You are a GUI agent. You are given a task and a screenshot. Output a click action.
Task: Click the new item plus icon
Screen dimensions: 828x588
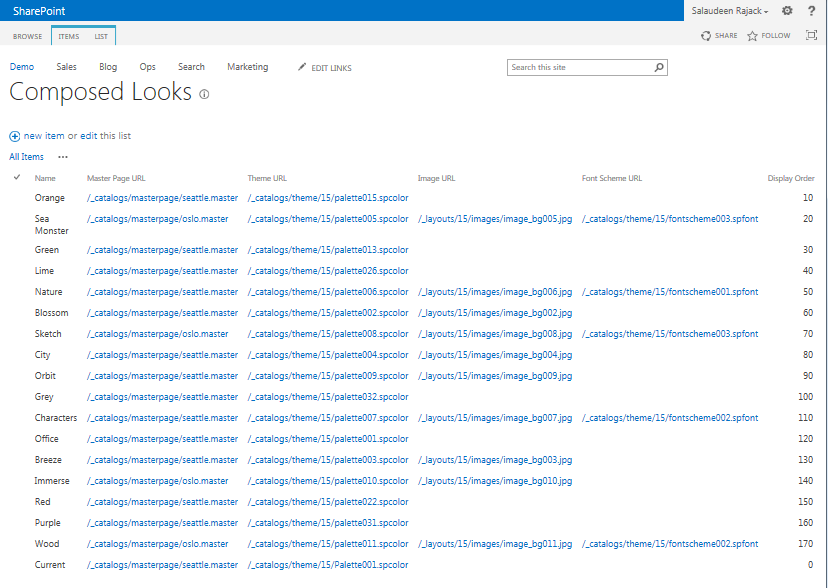(x=15, y=136)
